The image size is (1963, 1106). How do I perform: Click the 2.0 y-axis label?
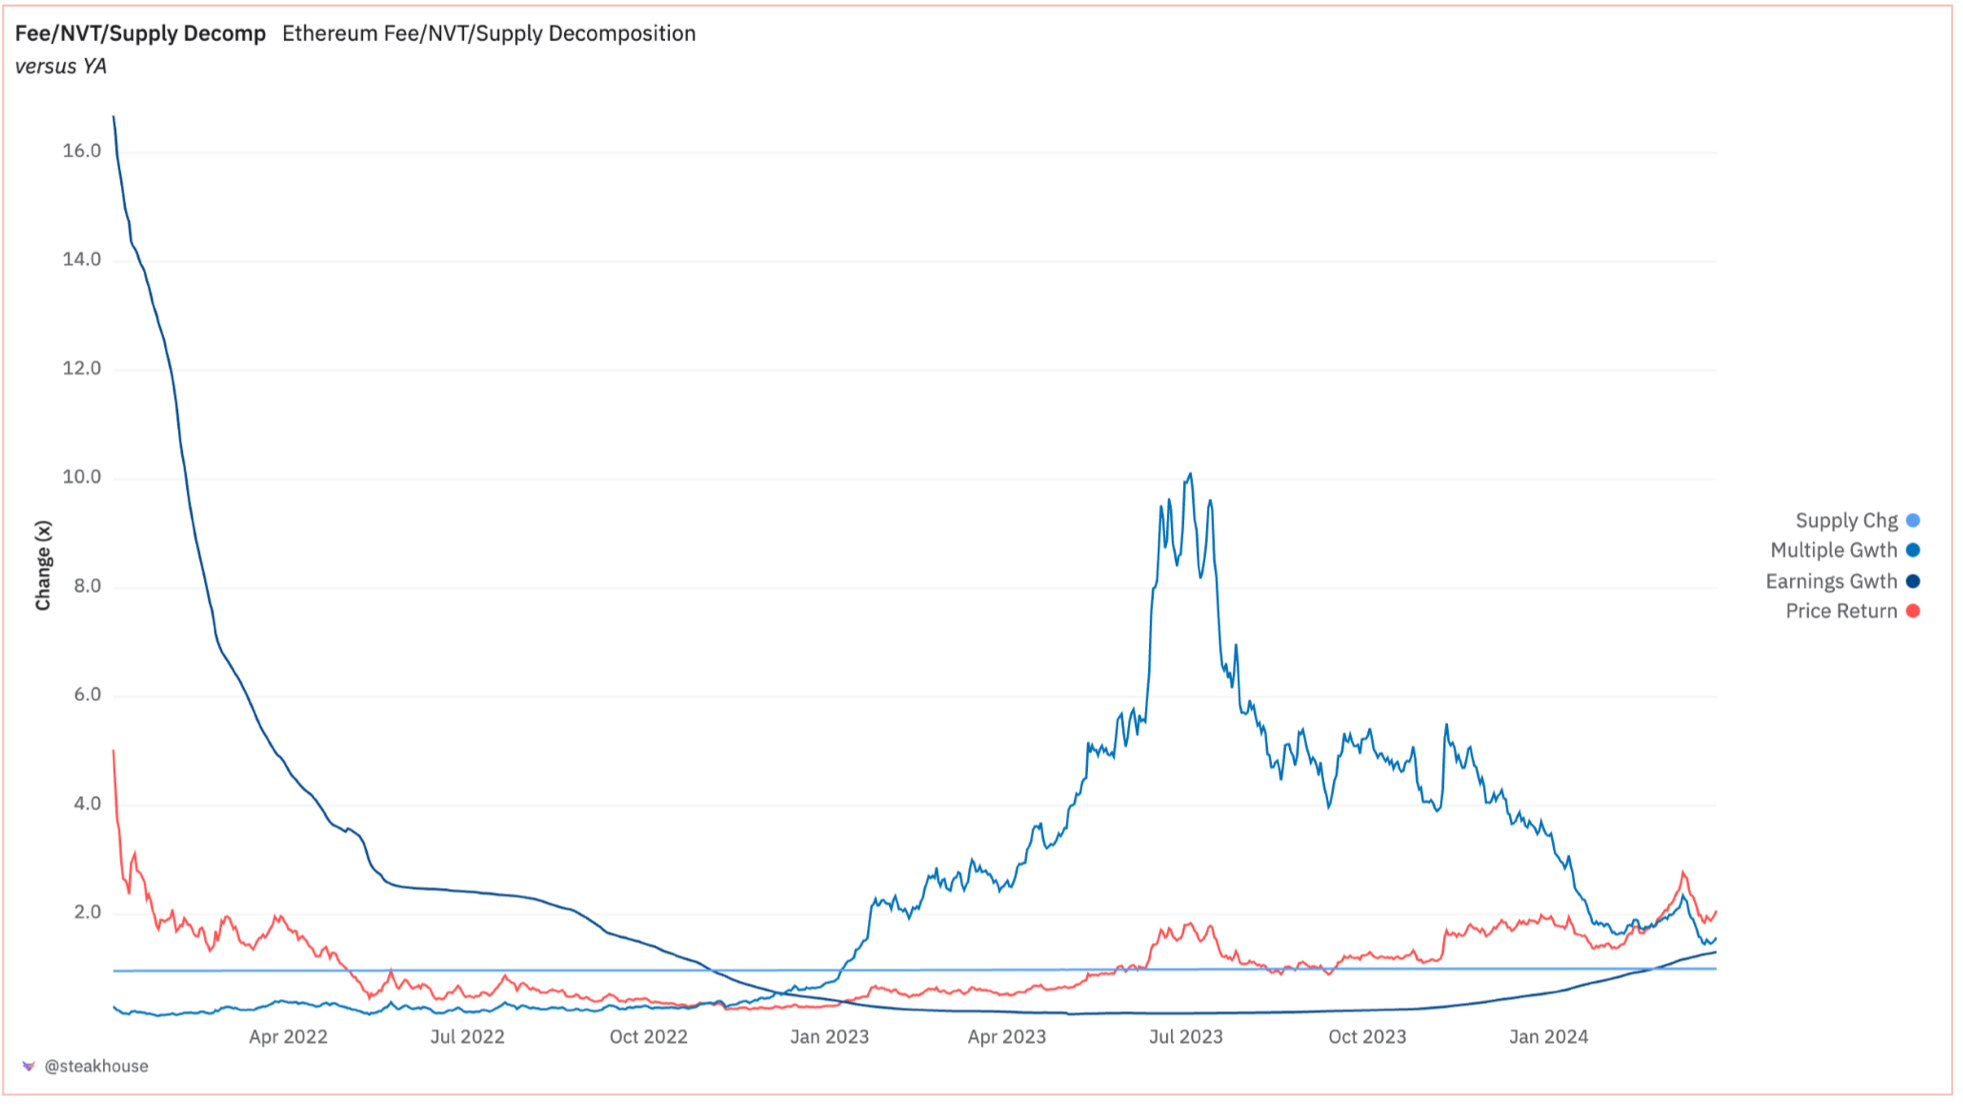pyautogui.click(x=87, y=912)
